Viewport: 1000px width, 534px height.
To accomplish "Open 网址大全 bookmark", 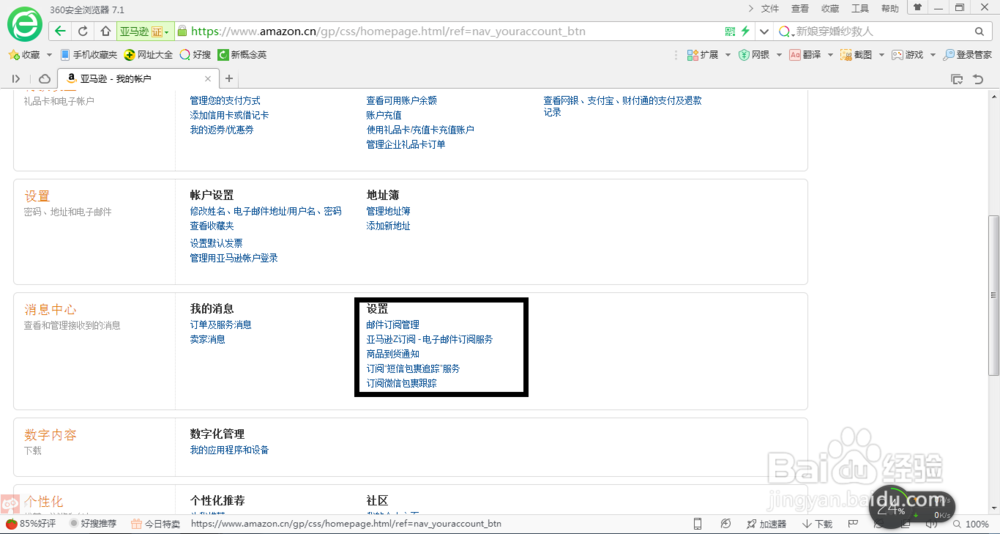I will tap(149, 55).
